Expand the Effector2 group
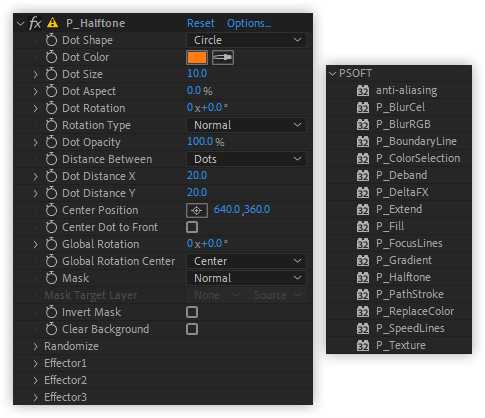Image resolution: width=485 pixels, height=418 pixels. (x=36, y=380)
